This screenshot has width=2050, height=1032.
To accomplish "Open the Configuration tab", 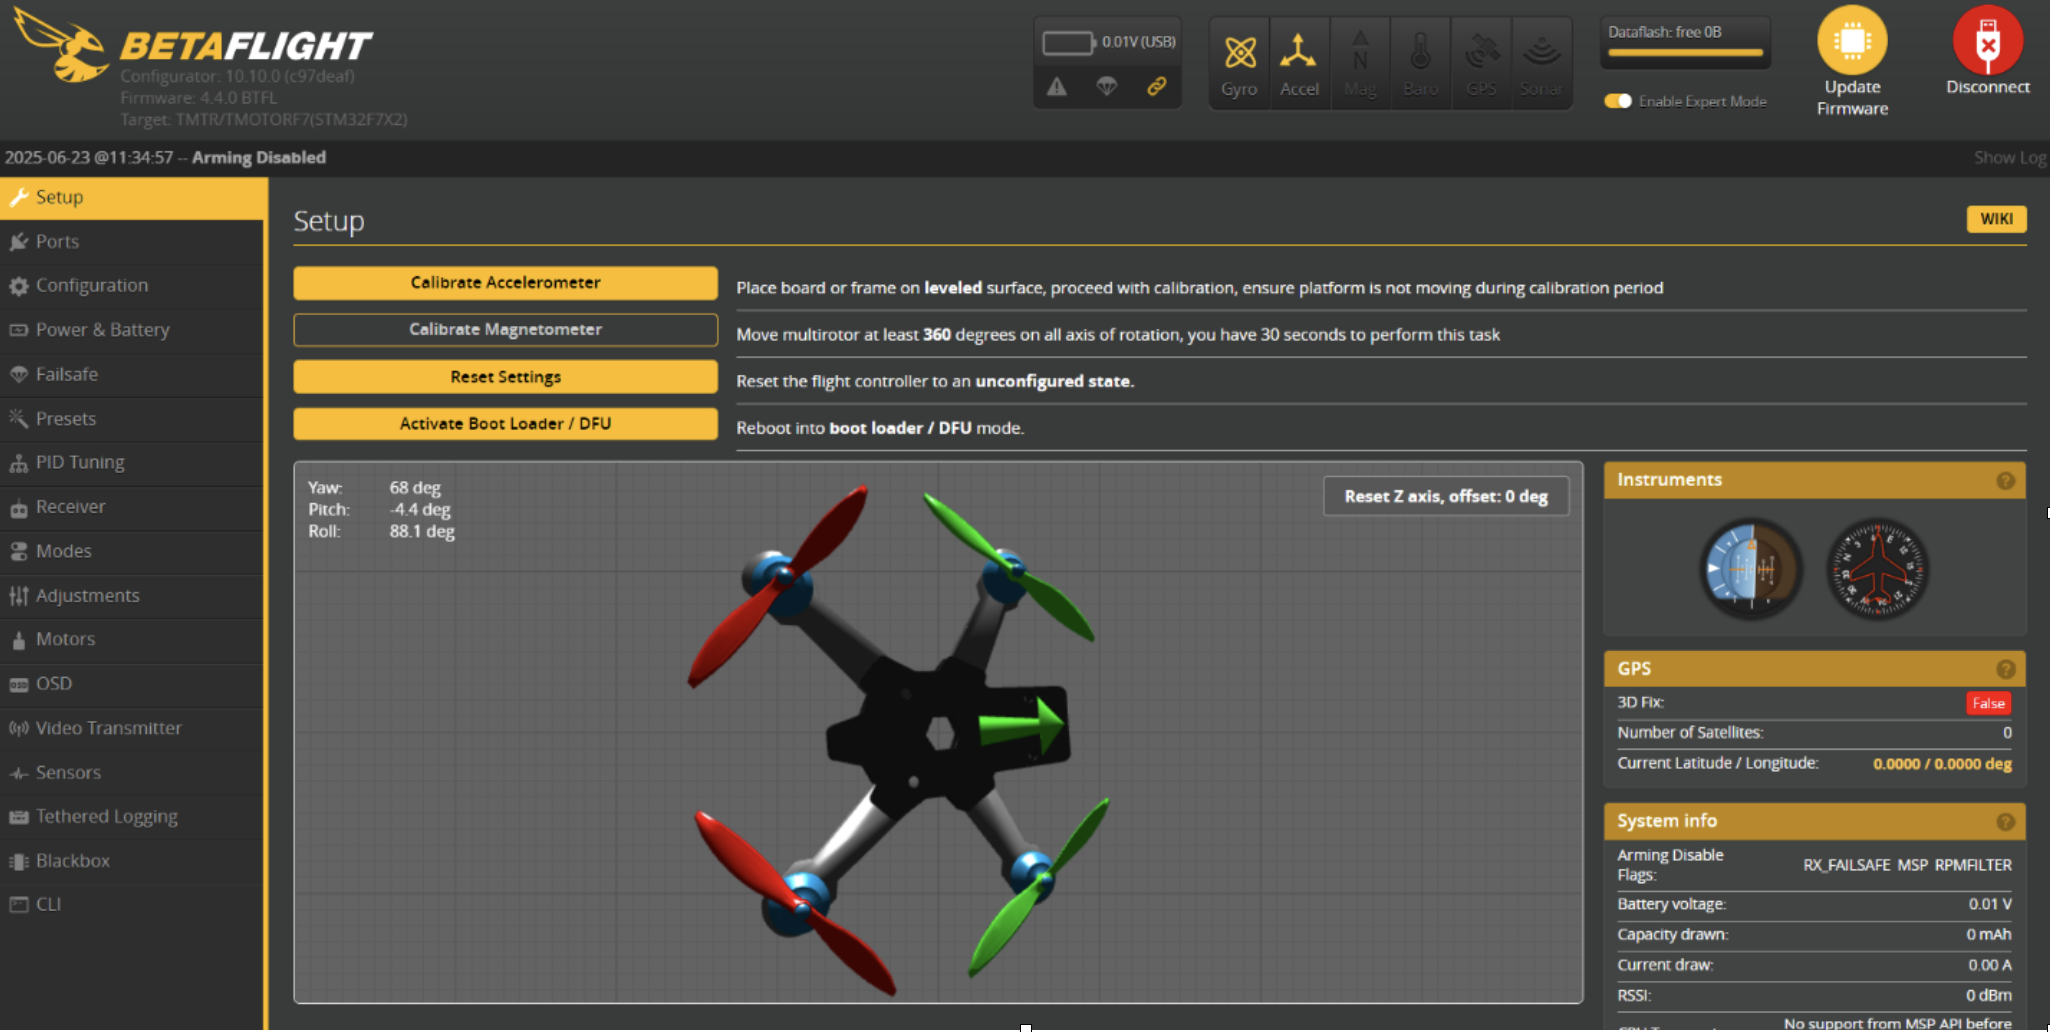I will pyautogui.click(x=132, y=286).
